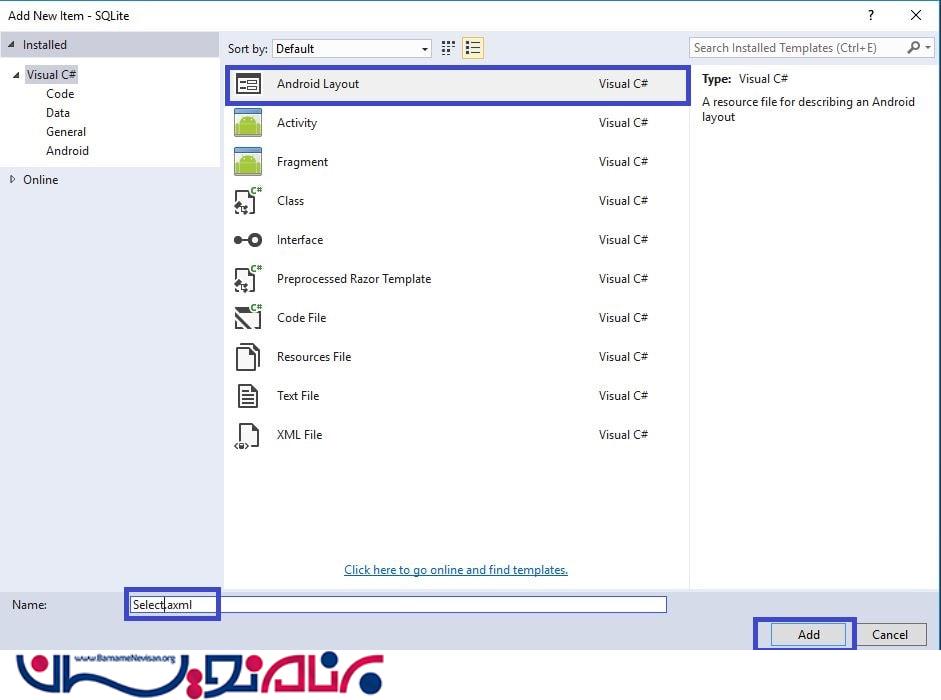The width and height of the screenshot is (941, 700).
Task: Click the Activity template android icon
Action: coord(248,123)
